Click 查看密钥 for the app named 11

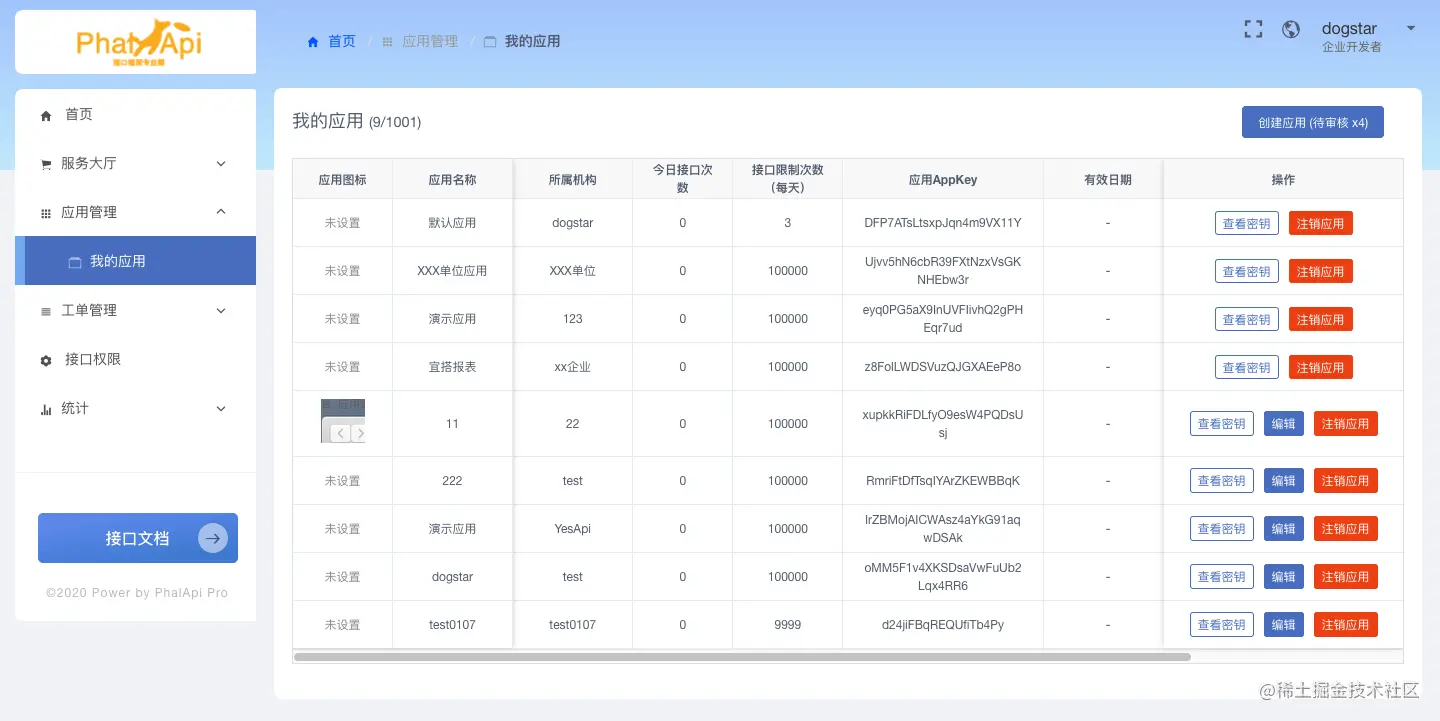pyautogui.click(x=1222, y=424)
